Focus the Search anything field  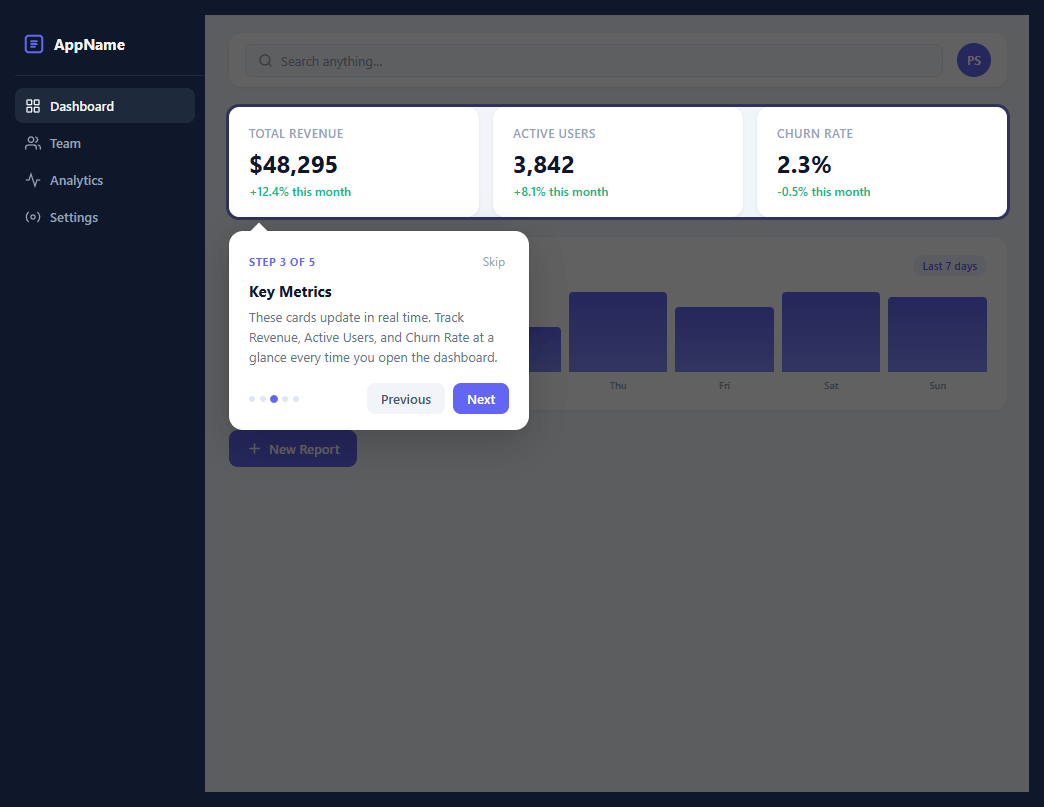[x=594, y=61]
